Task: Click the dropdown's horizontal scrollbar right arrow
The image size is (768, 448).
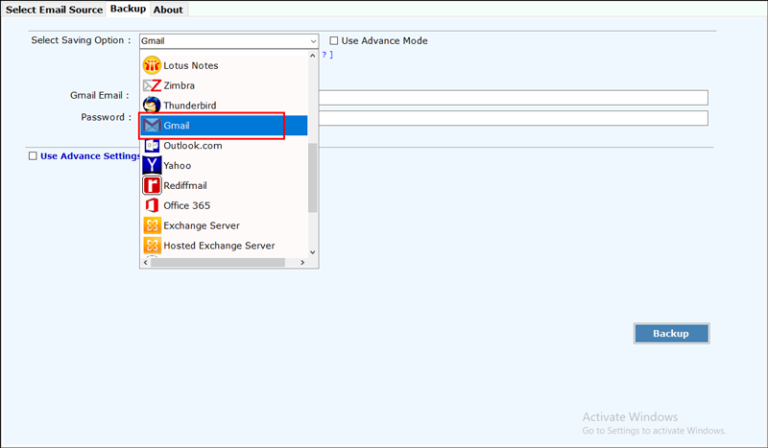Action: [x=302, y=263]
